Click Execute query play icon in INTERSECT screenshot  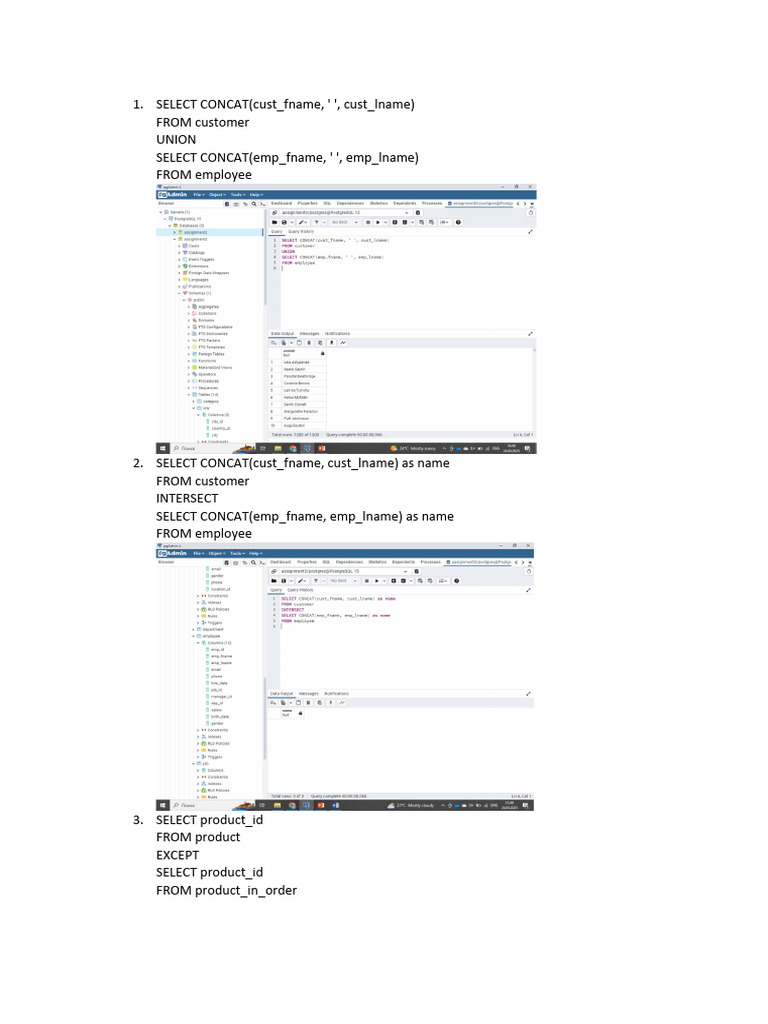point(377,581)
